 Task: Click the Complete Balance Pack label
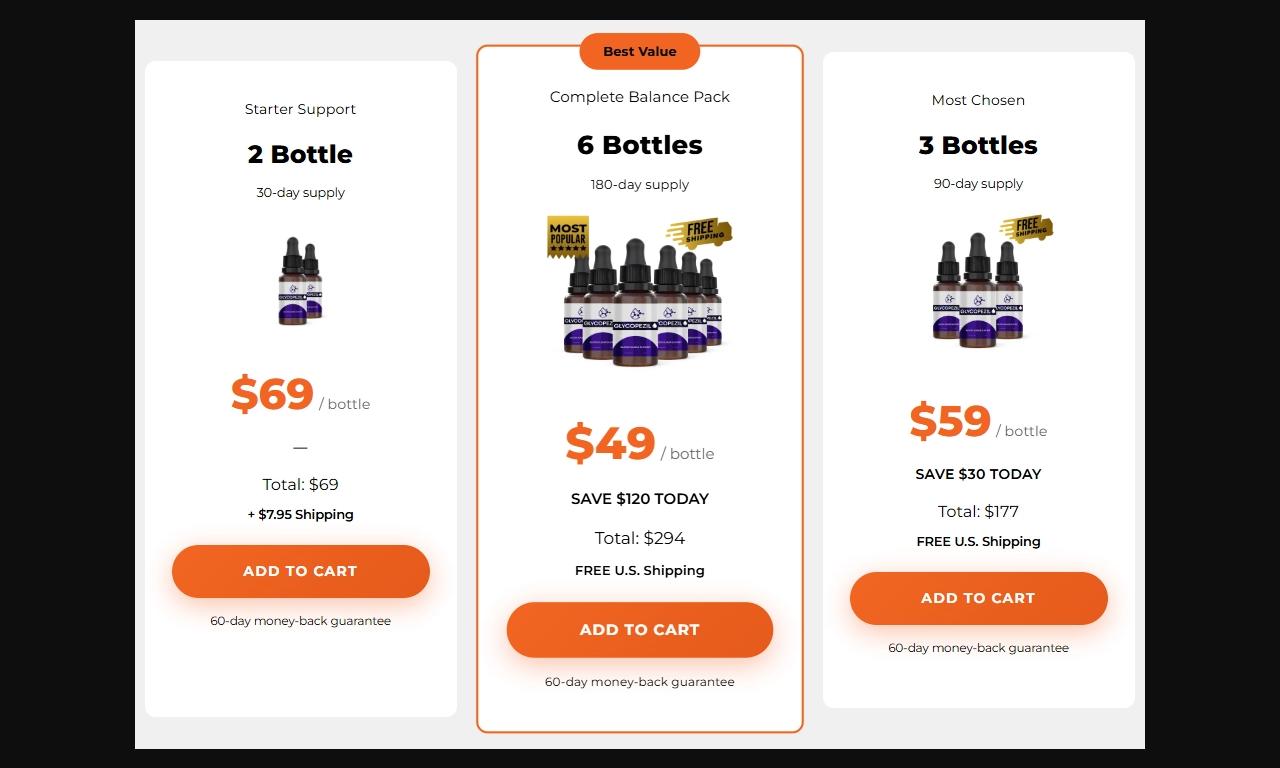tap(640, 97)
